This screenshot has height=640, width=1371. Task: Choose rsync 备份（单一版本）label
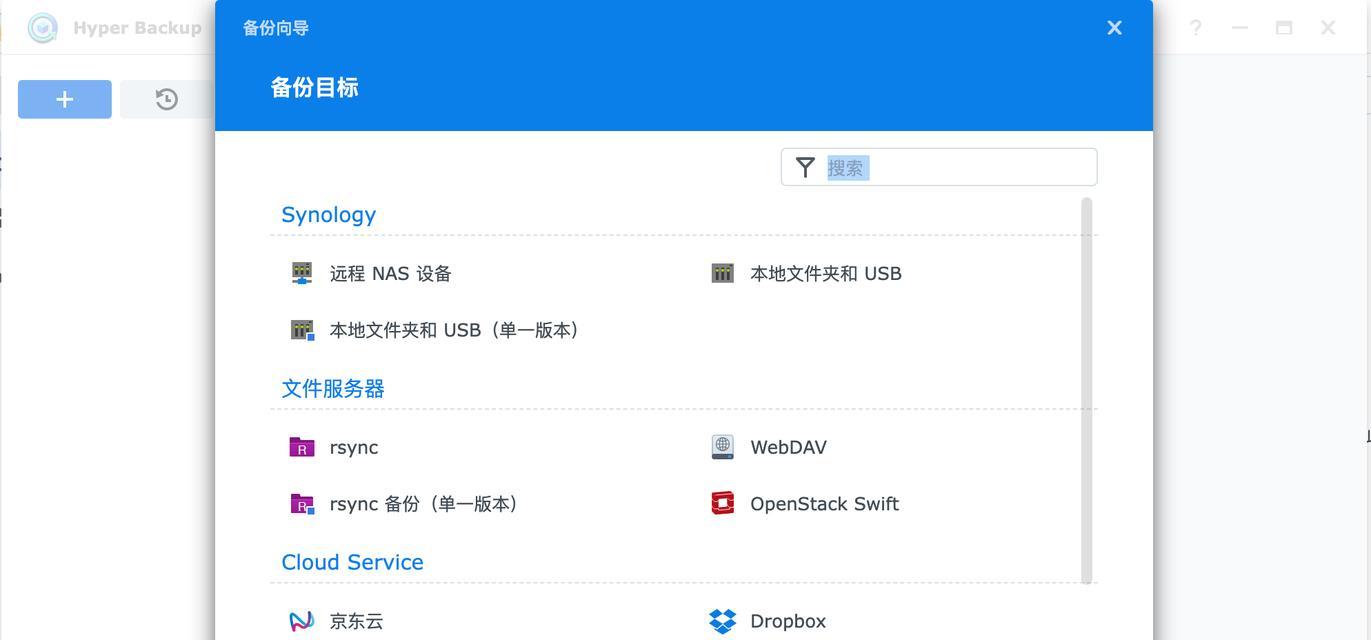tap(427, 504)
